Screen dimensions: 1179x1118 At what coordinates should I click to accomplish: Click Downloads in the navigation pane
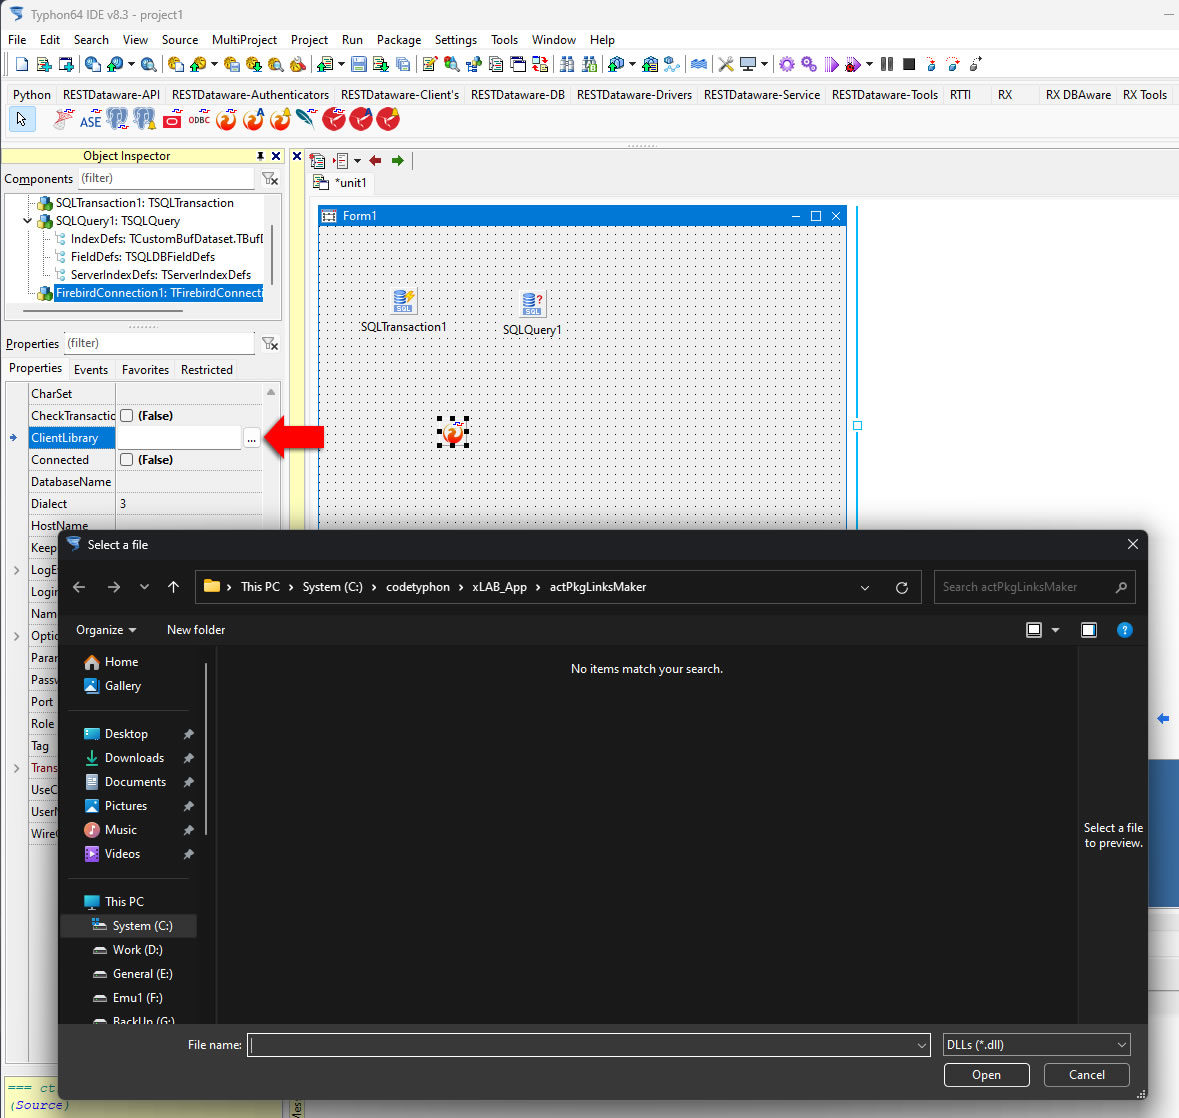click(x=135, y=758)
